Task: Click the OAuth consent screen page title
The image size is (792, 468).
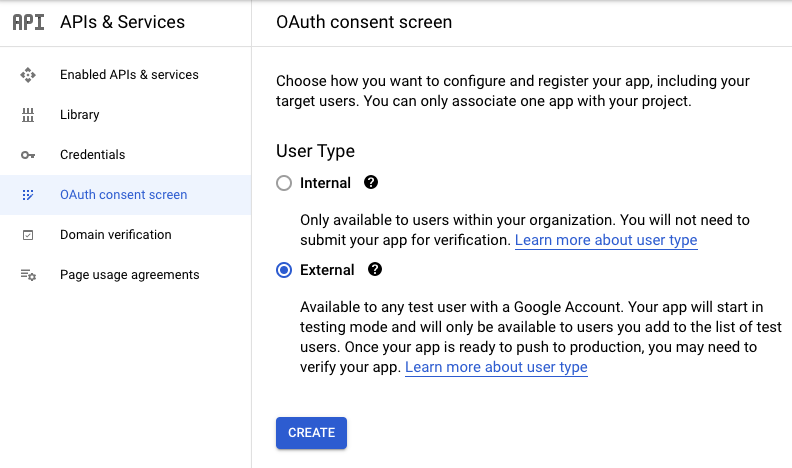Action: click(x=364, y=22)
